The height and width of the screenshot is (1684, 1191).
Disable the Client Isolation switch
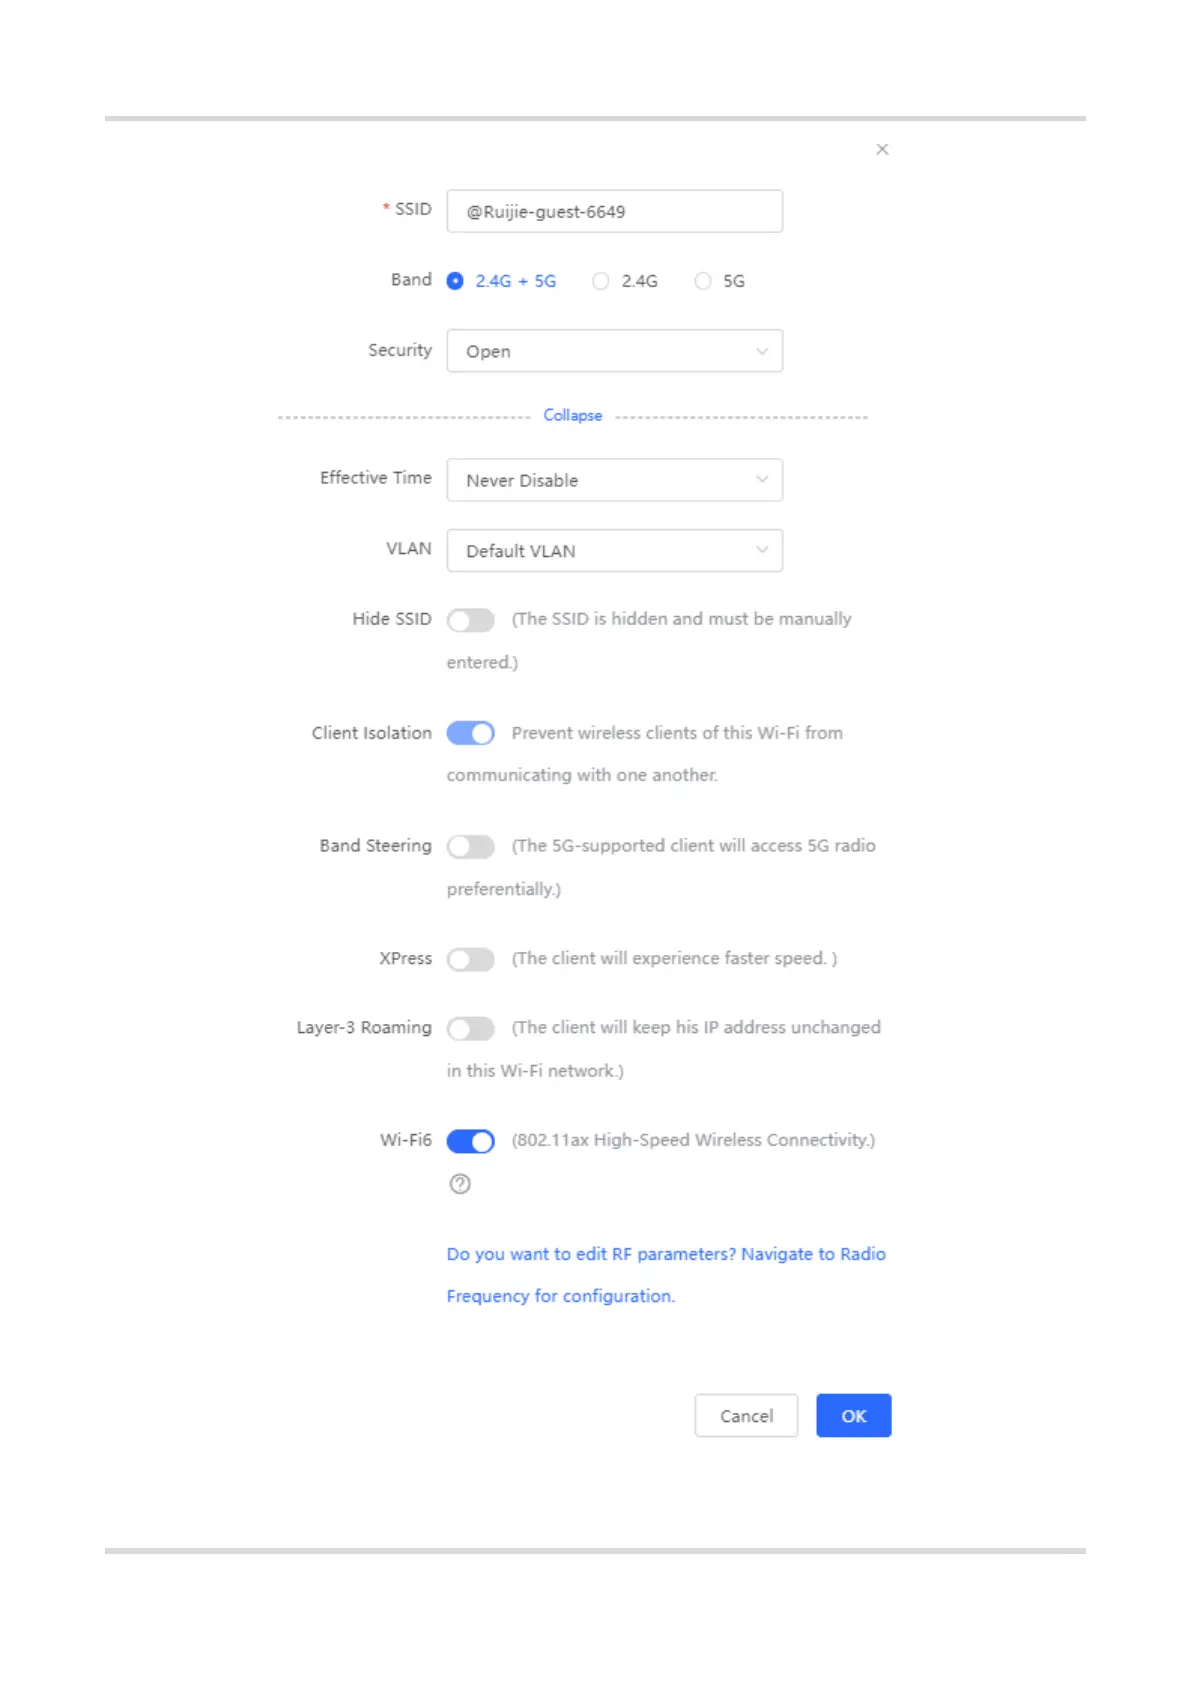471,734
